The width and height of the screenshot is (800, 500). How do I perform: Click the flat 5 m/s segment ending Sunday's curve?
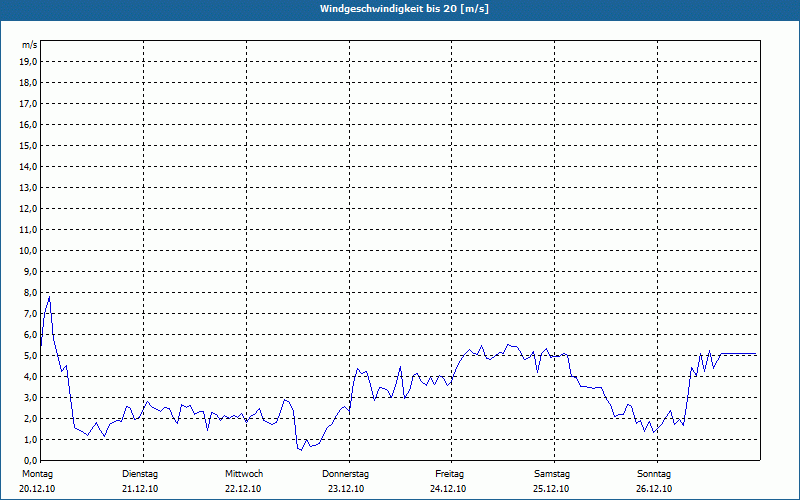pyautogui.click(x=739, y=353)
